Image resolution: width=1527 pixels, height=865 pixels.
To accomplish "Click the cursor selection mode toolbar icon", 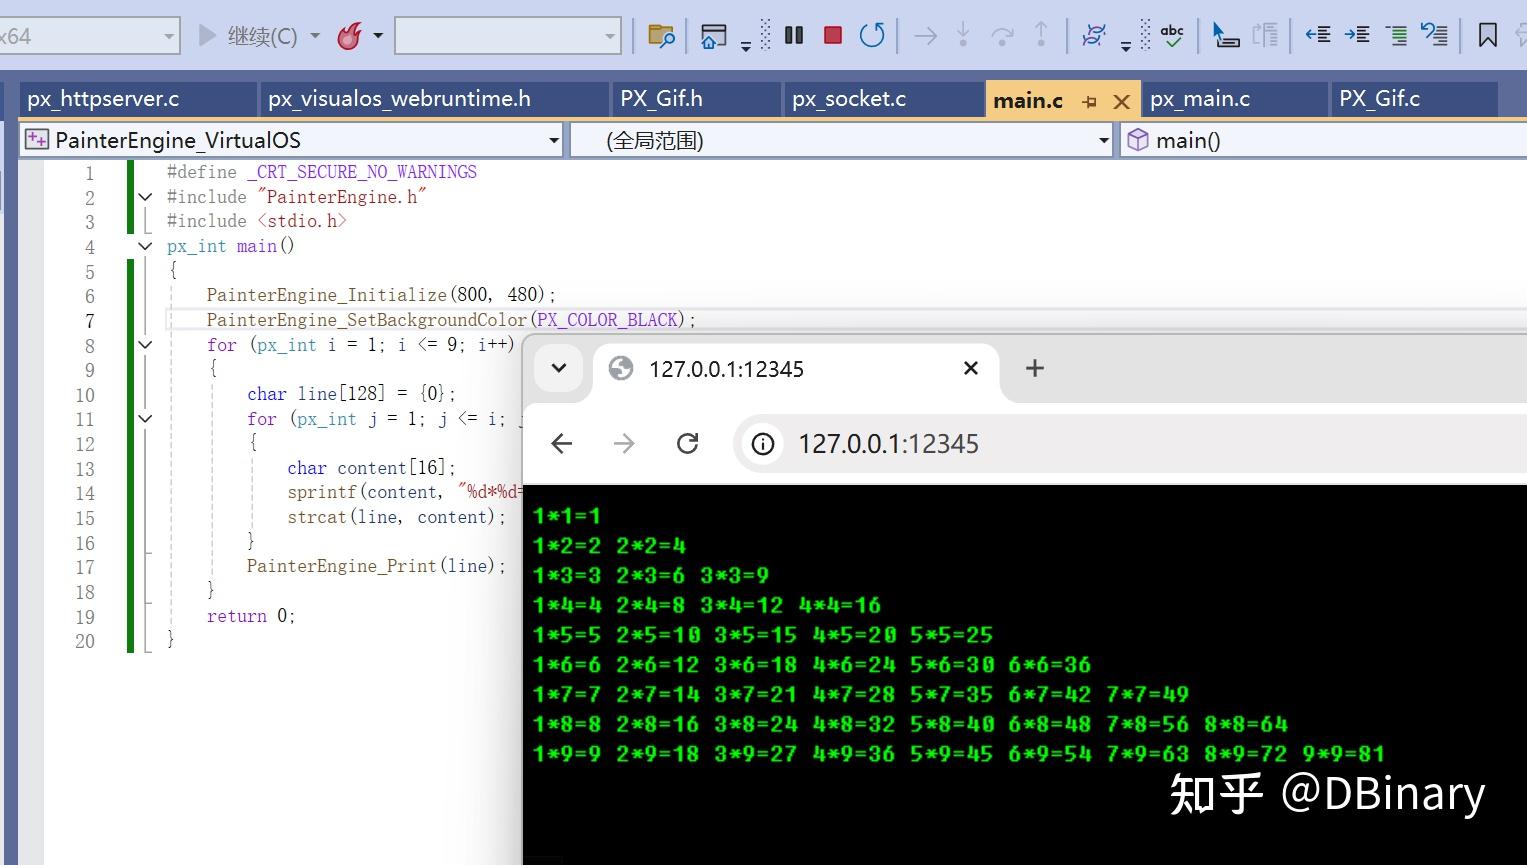I will 1225,36.
